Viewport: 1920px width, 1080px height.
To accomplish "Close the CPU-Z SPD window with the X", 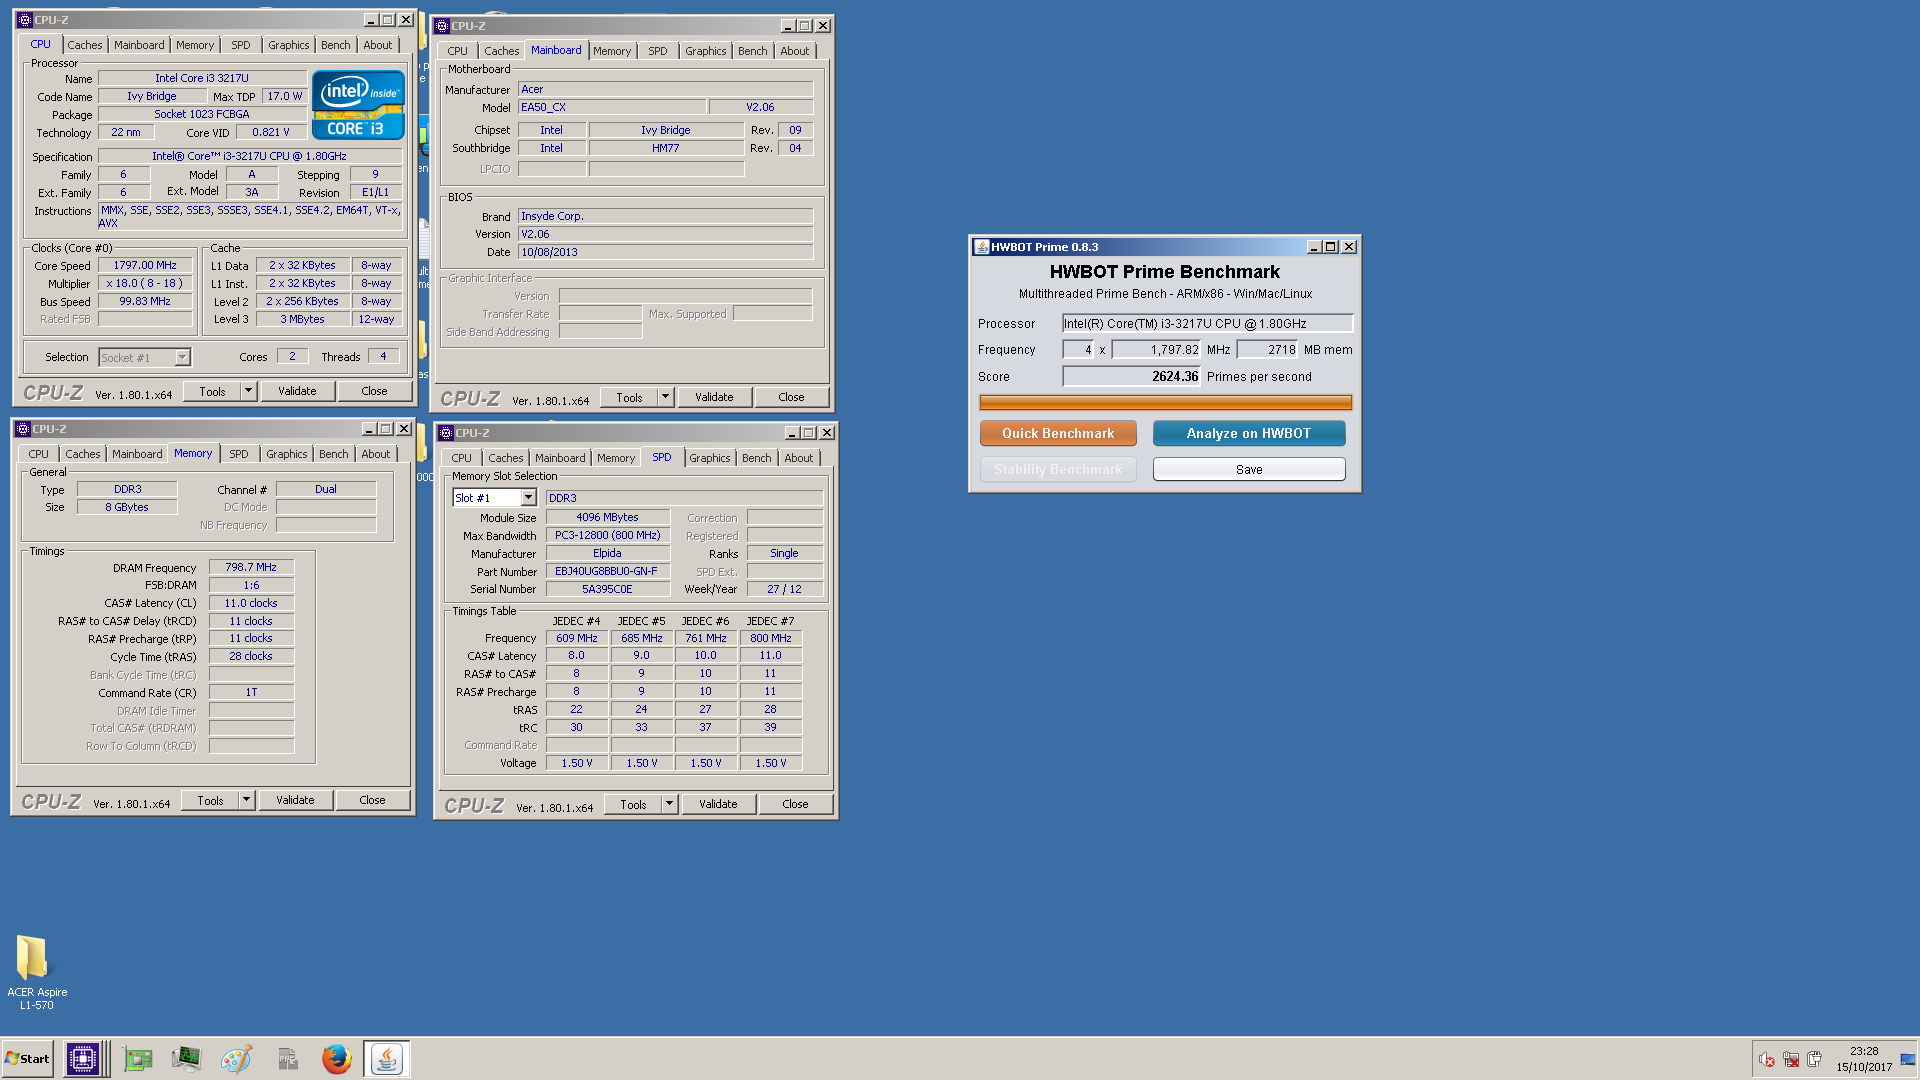I will pyautogui.click(x=827, y=433).
